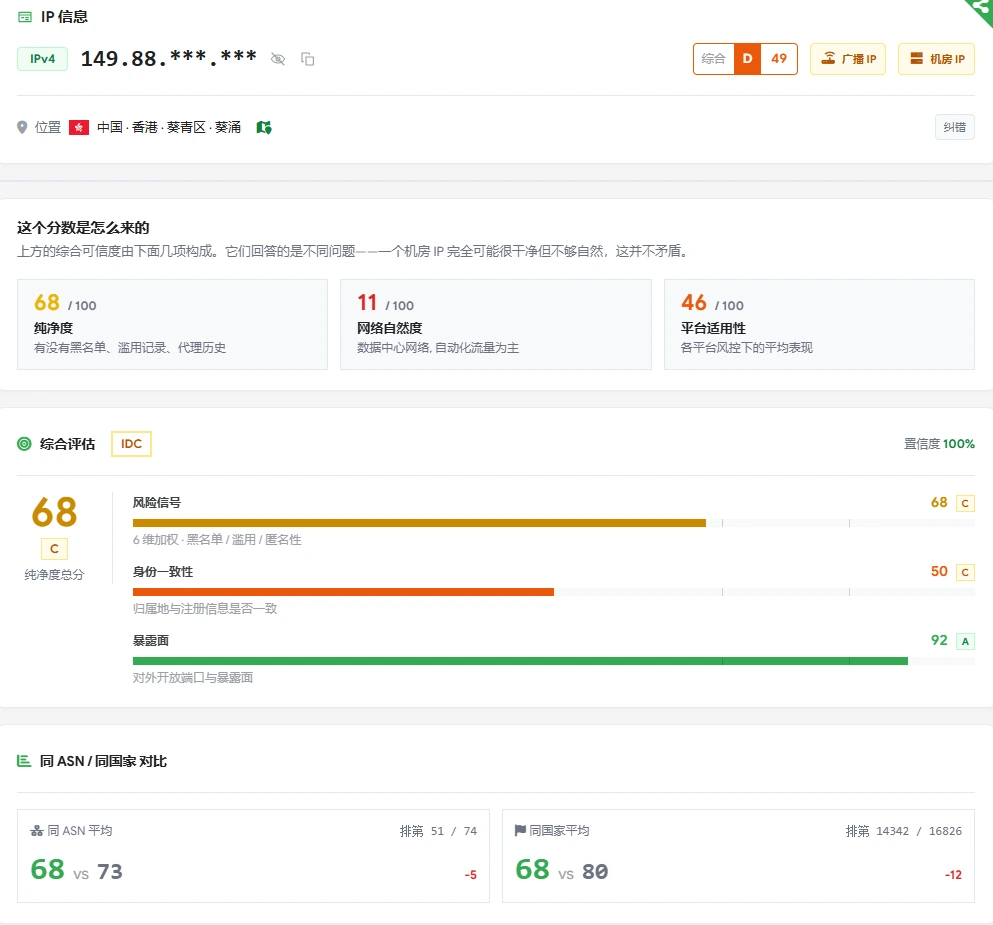Screen dimensions: 993x925
Task: Click the 对外开放端口与暴露面 description
Action: coord(193,677)
